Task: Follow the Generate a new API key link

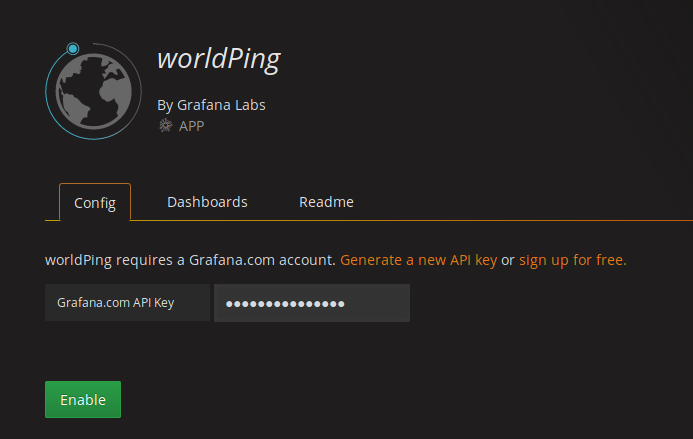Action: pyautogui.click(x=419, y=260)
